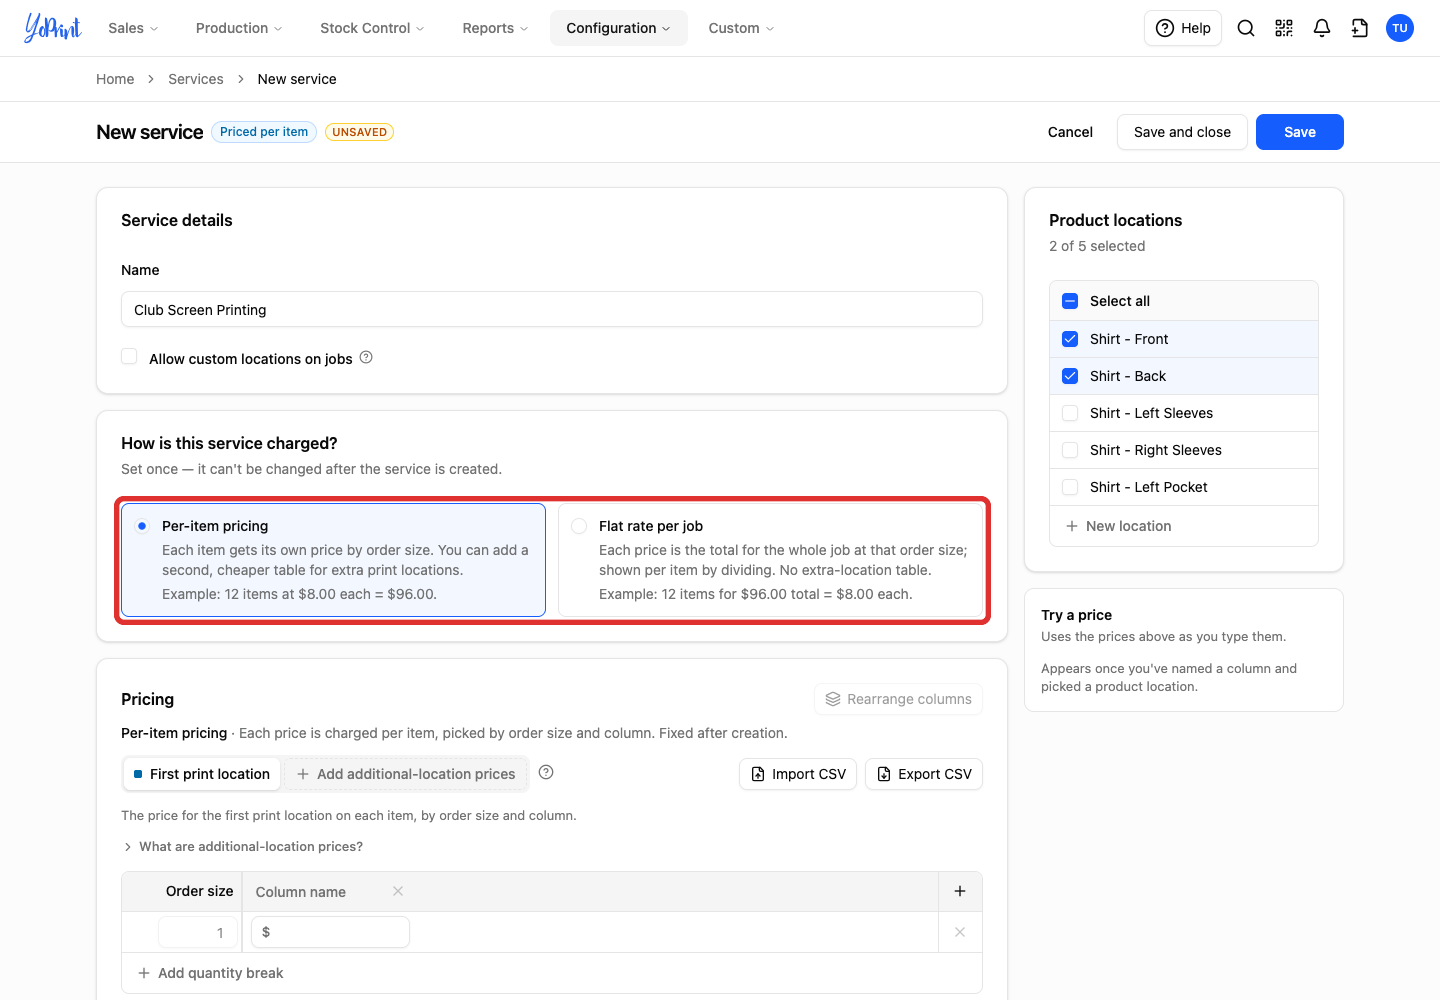This screenshot has height=1000, width=1440.
Task: Delete the order size 1 row
Action: coord(960,932)
